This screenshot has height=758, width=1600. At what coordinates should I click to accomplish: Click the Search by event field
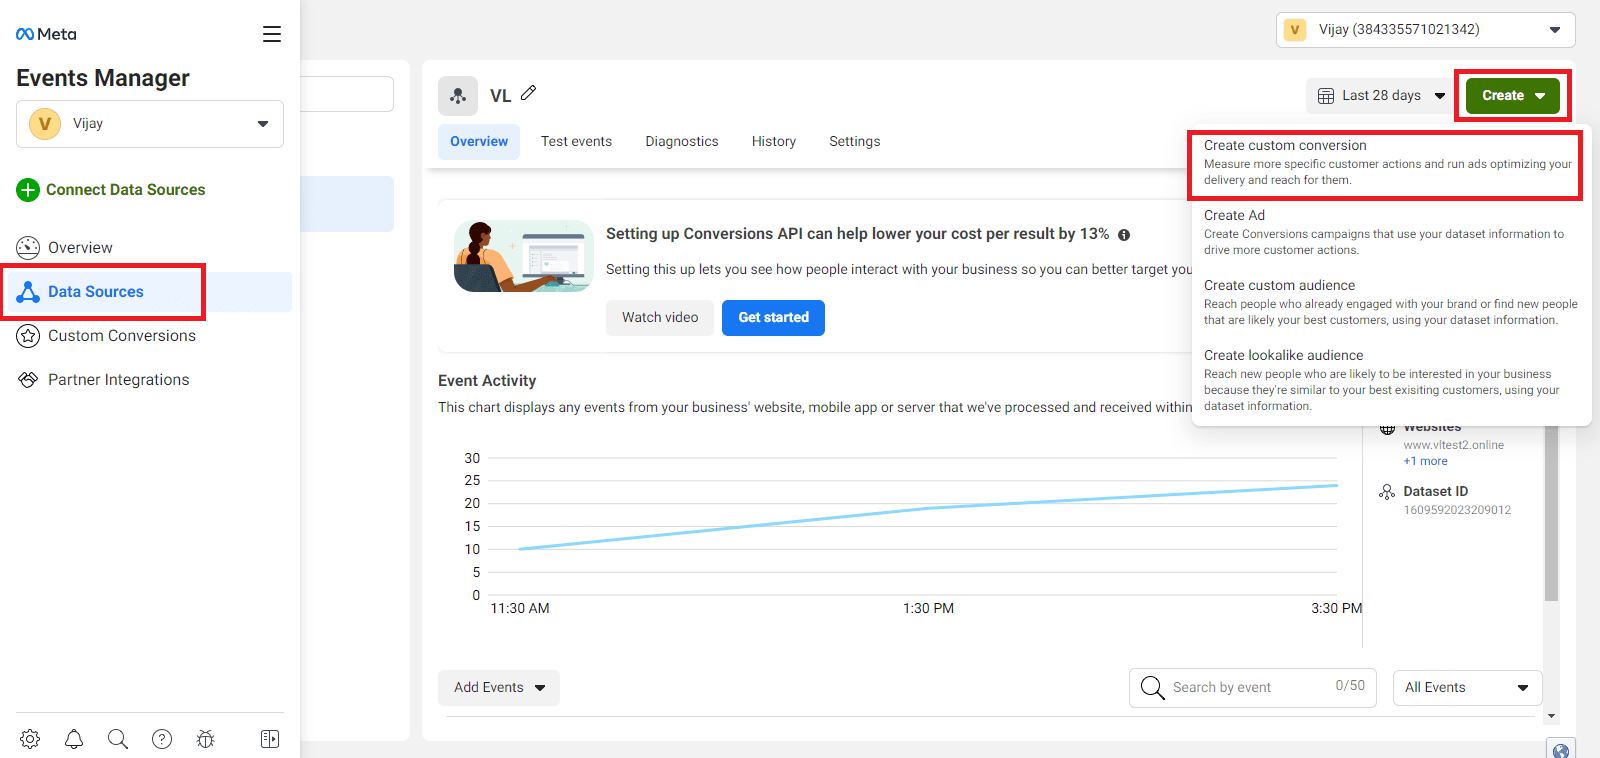(1250, 688)
